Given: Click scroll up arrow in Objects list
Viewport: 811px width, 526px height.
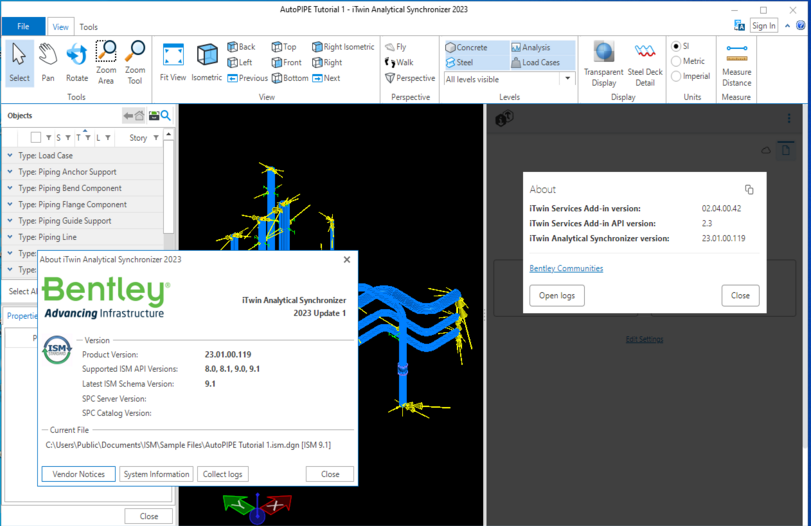Looking at the screenshot, I should [169, 134].
